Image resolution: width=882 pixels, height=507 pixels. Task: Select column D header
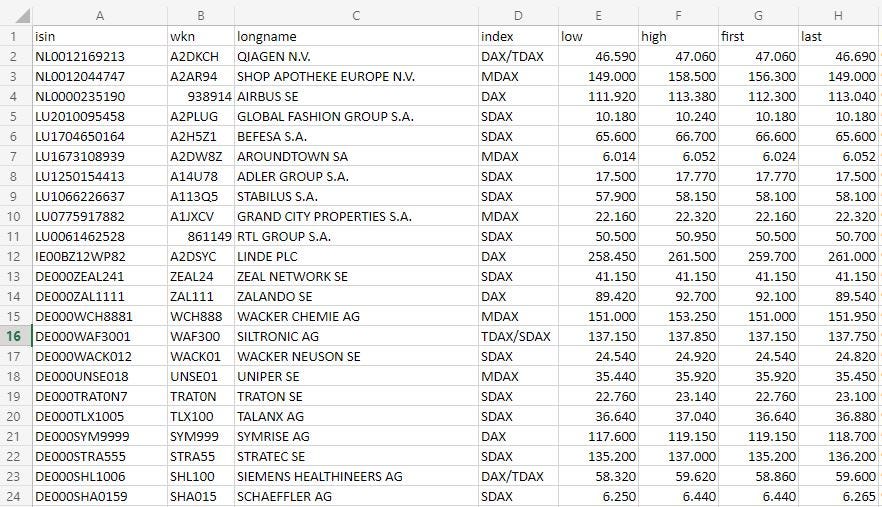(x=518, y=16)
